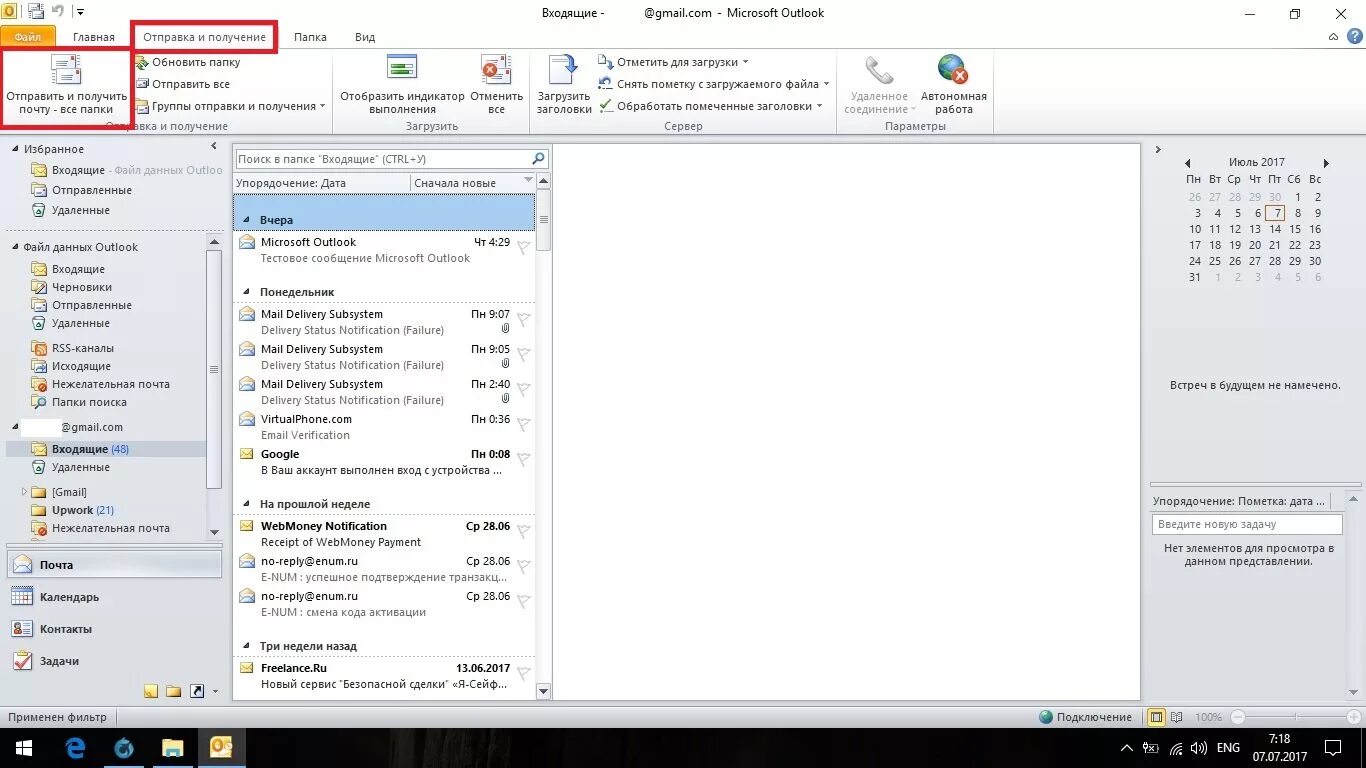Open WebMoney Notification message
The image size is (1366, 768).
tap(384, 534)
